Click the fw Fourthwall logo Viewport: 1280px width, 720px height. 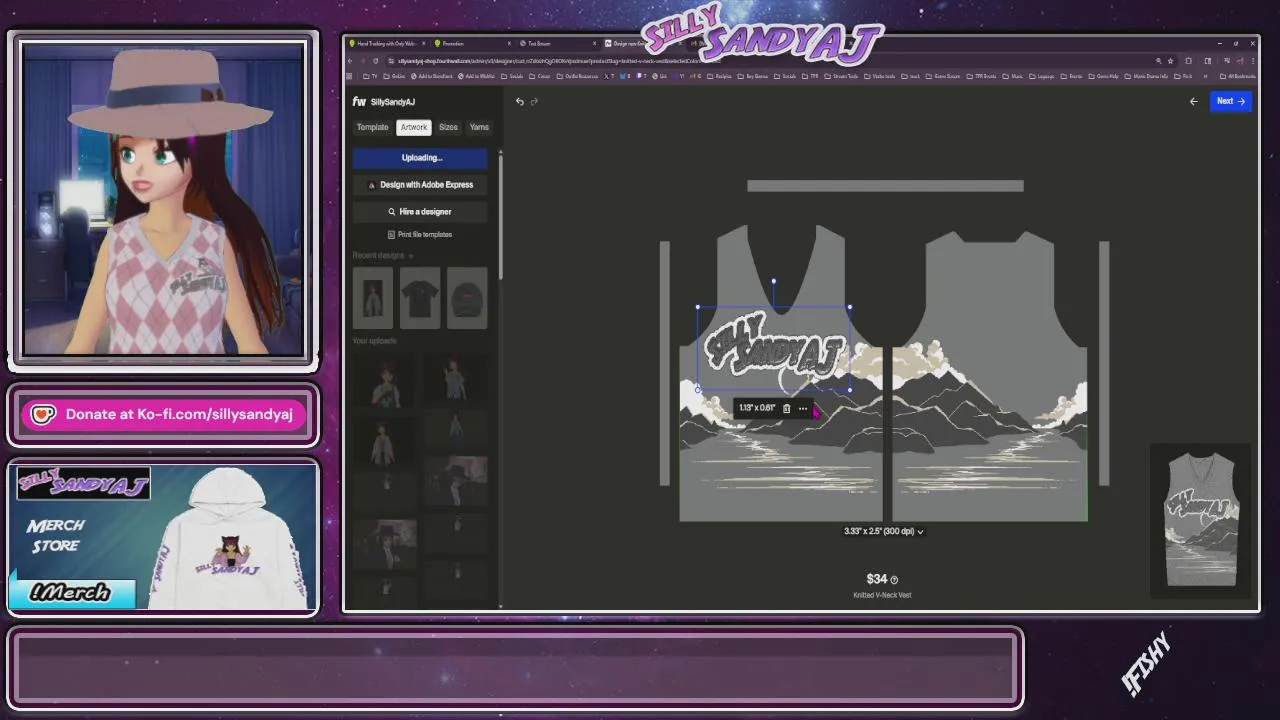click(359, 102)
